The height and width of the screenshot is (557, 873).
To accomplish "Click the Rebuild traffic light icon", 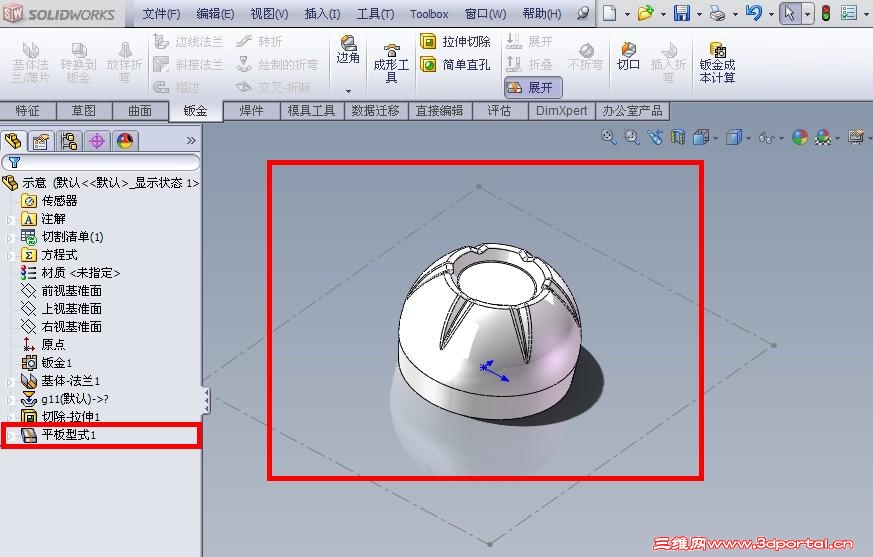I will (826, 13).
